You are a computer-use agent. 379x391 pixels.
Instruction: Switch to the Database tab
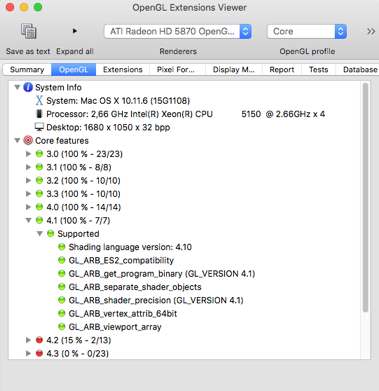[357, 69]
